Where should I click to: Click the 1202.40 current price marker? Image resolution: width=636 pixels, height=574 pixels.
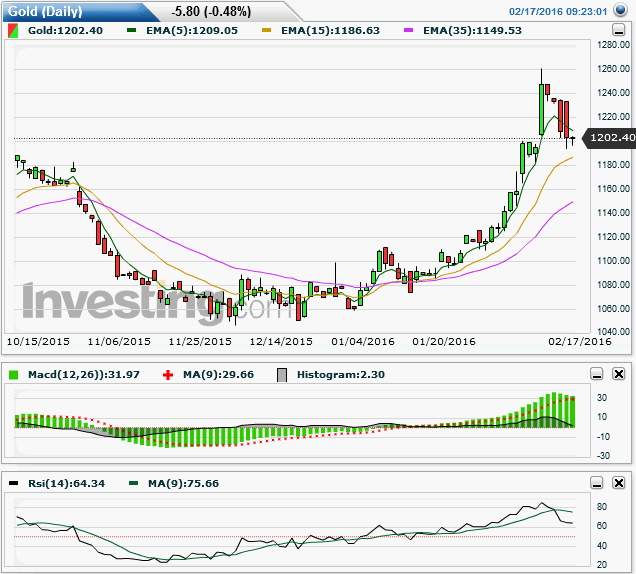(610, 138)
